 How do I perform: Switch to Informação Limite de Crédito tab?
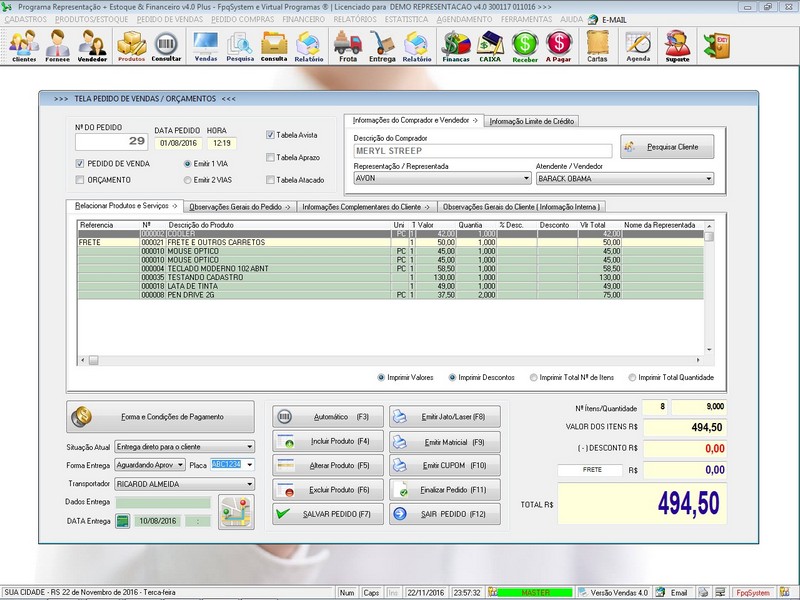(533, 121)
